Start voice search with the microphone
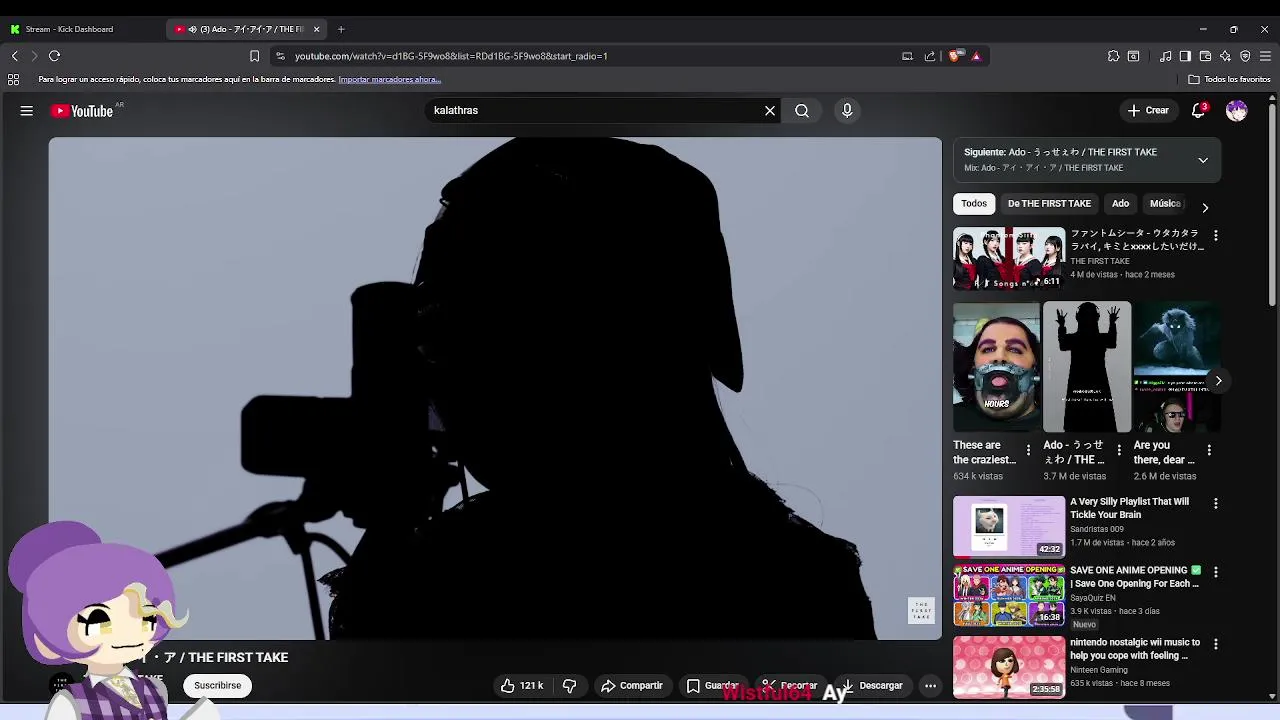Image resolution: width=1280 pixels, height=720 pixels. pyautogui.click(x=847, y=111)
